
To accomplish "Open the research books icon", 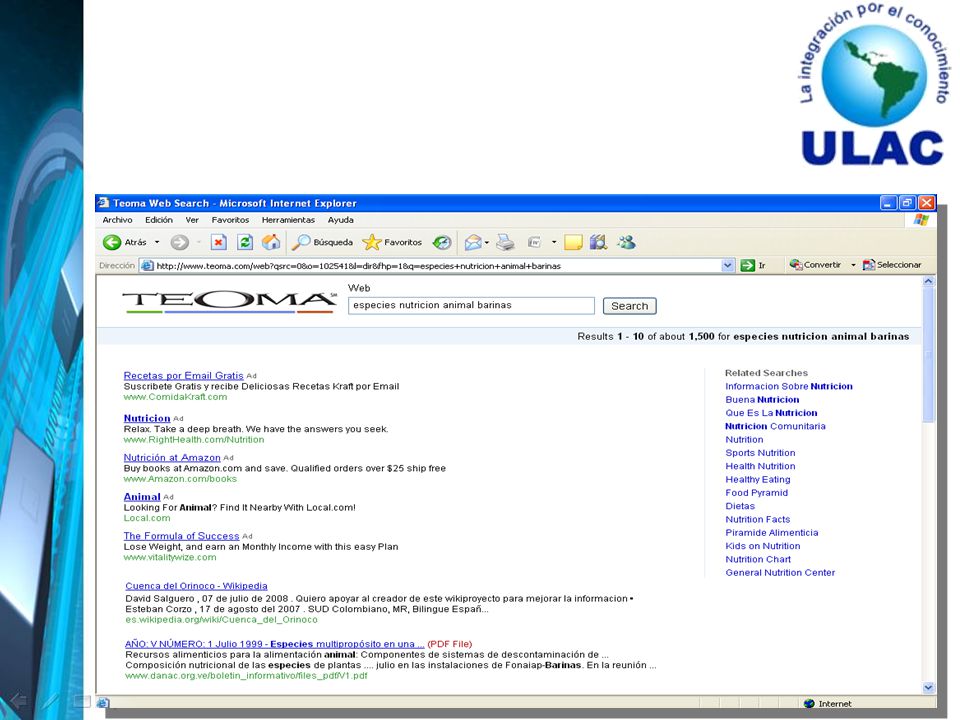I will pos(598,242).
